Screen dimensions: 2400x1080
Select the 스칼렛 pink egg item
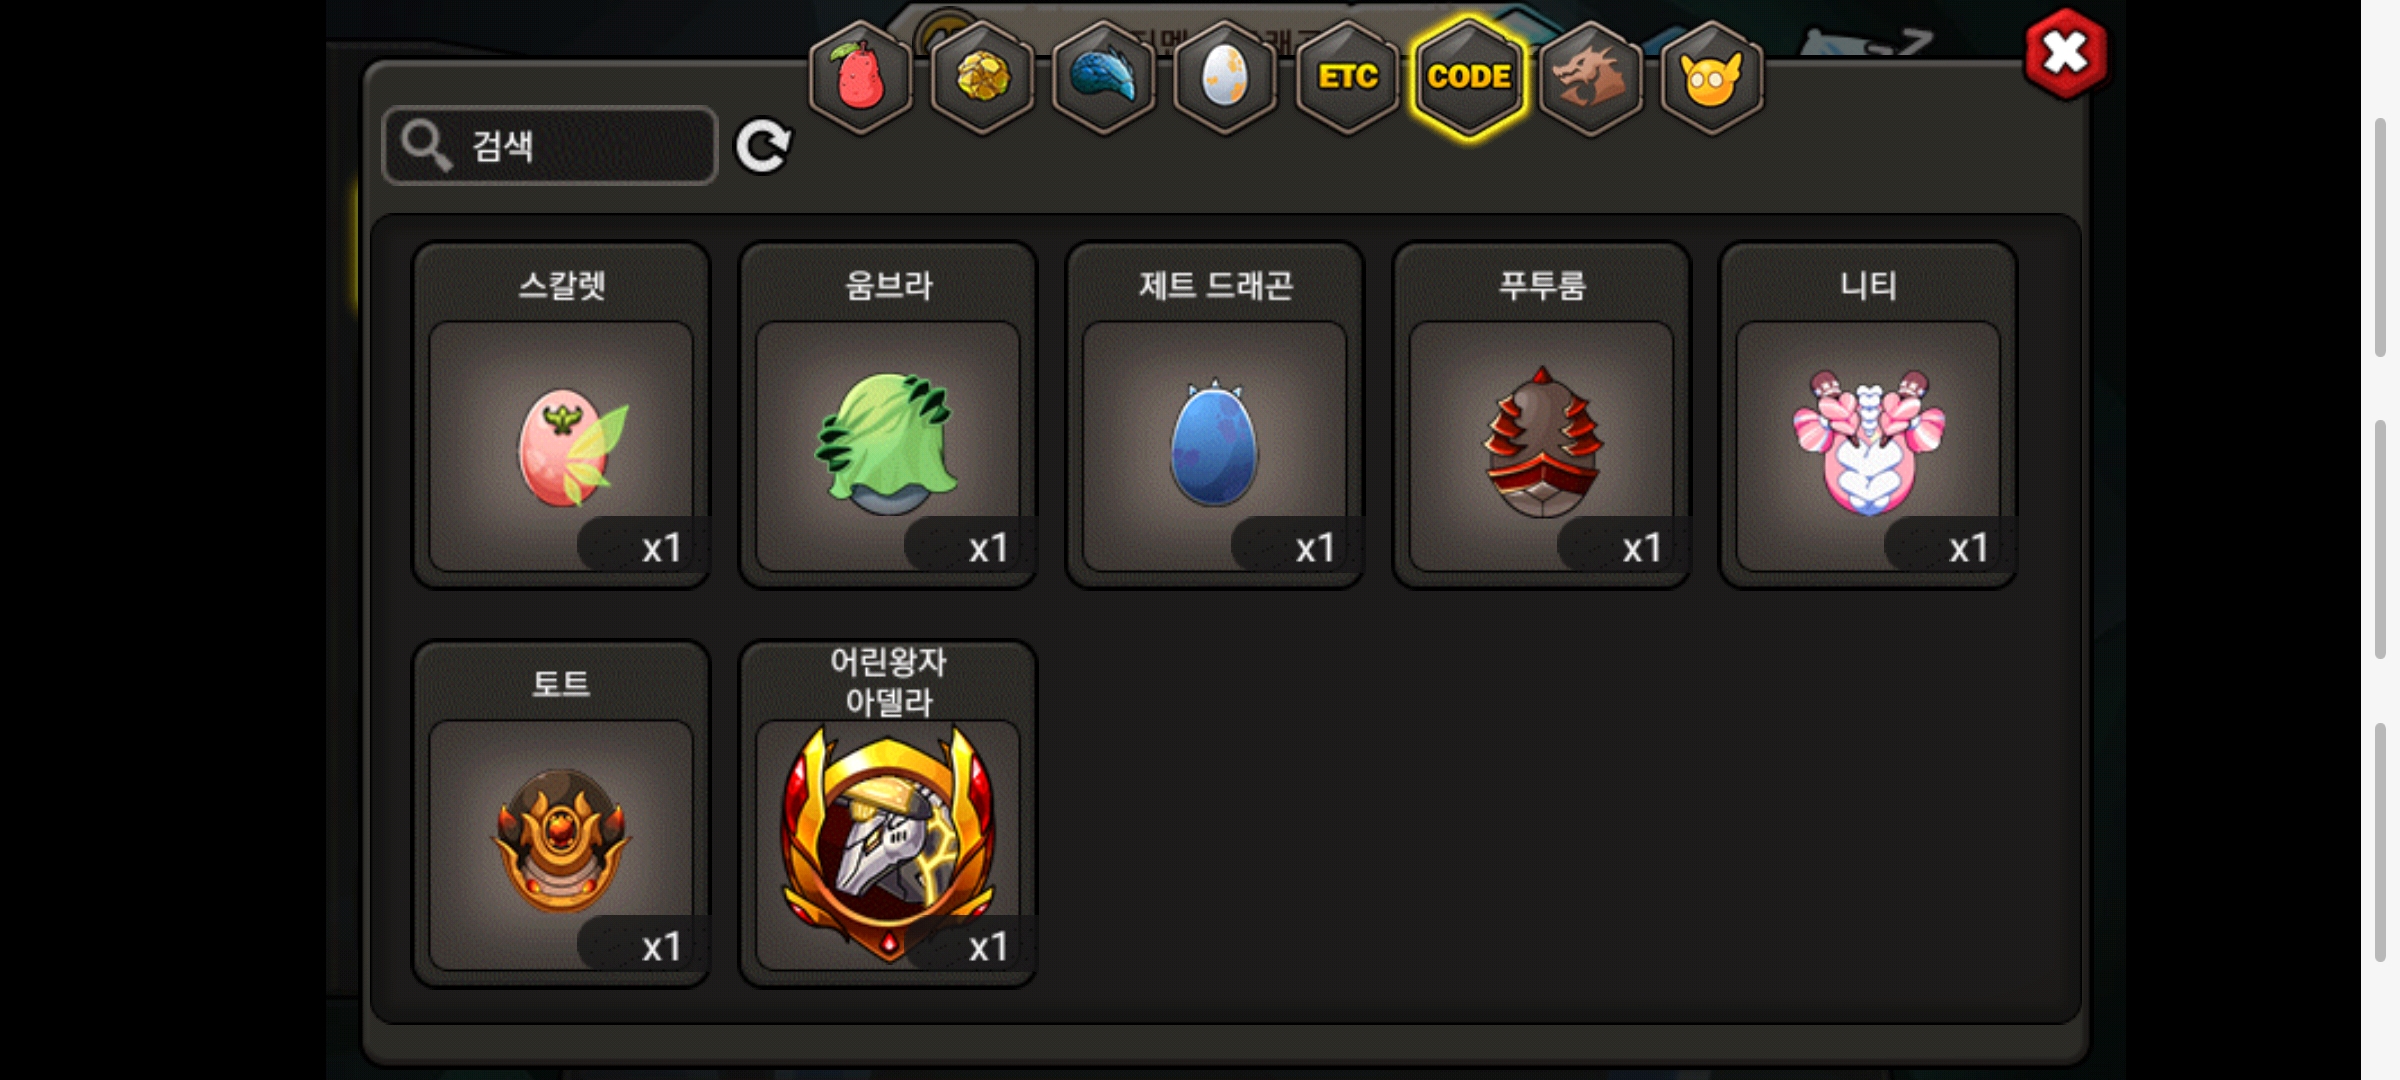coord(561,415)
